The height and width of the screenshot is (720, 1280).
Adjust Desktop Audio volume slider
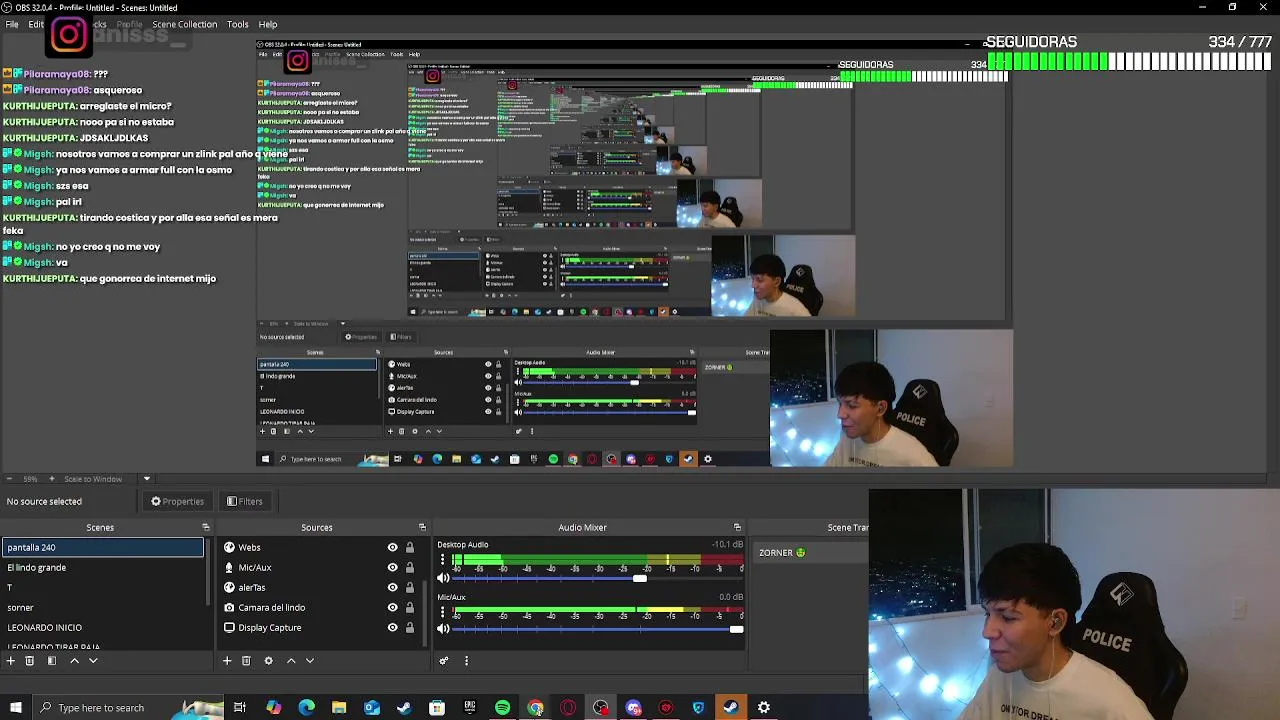(640, 578)
